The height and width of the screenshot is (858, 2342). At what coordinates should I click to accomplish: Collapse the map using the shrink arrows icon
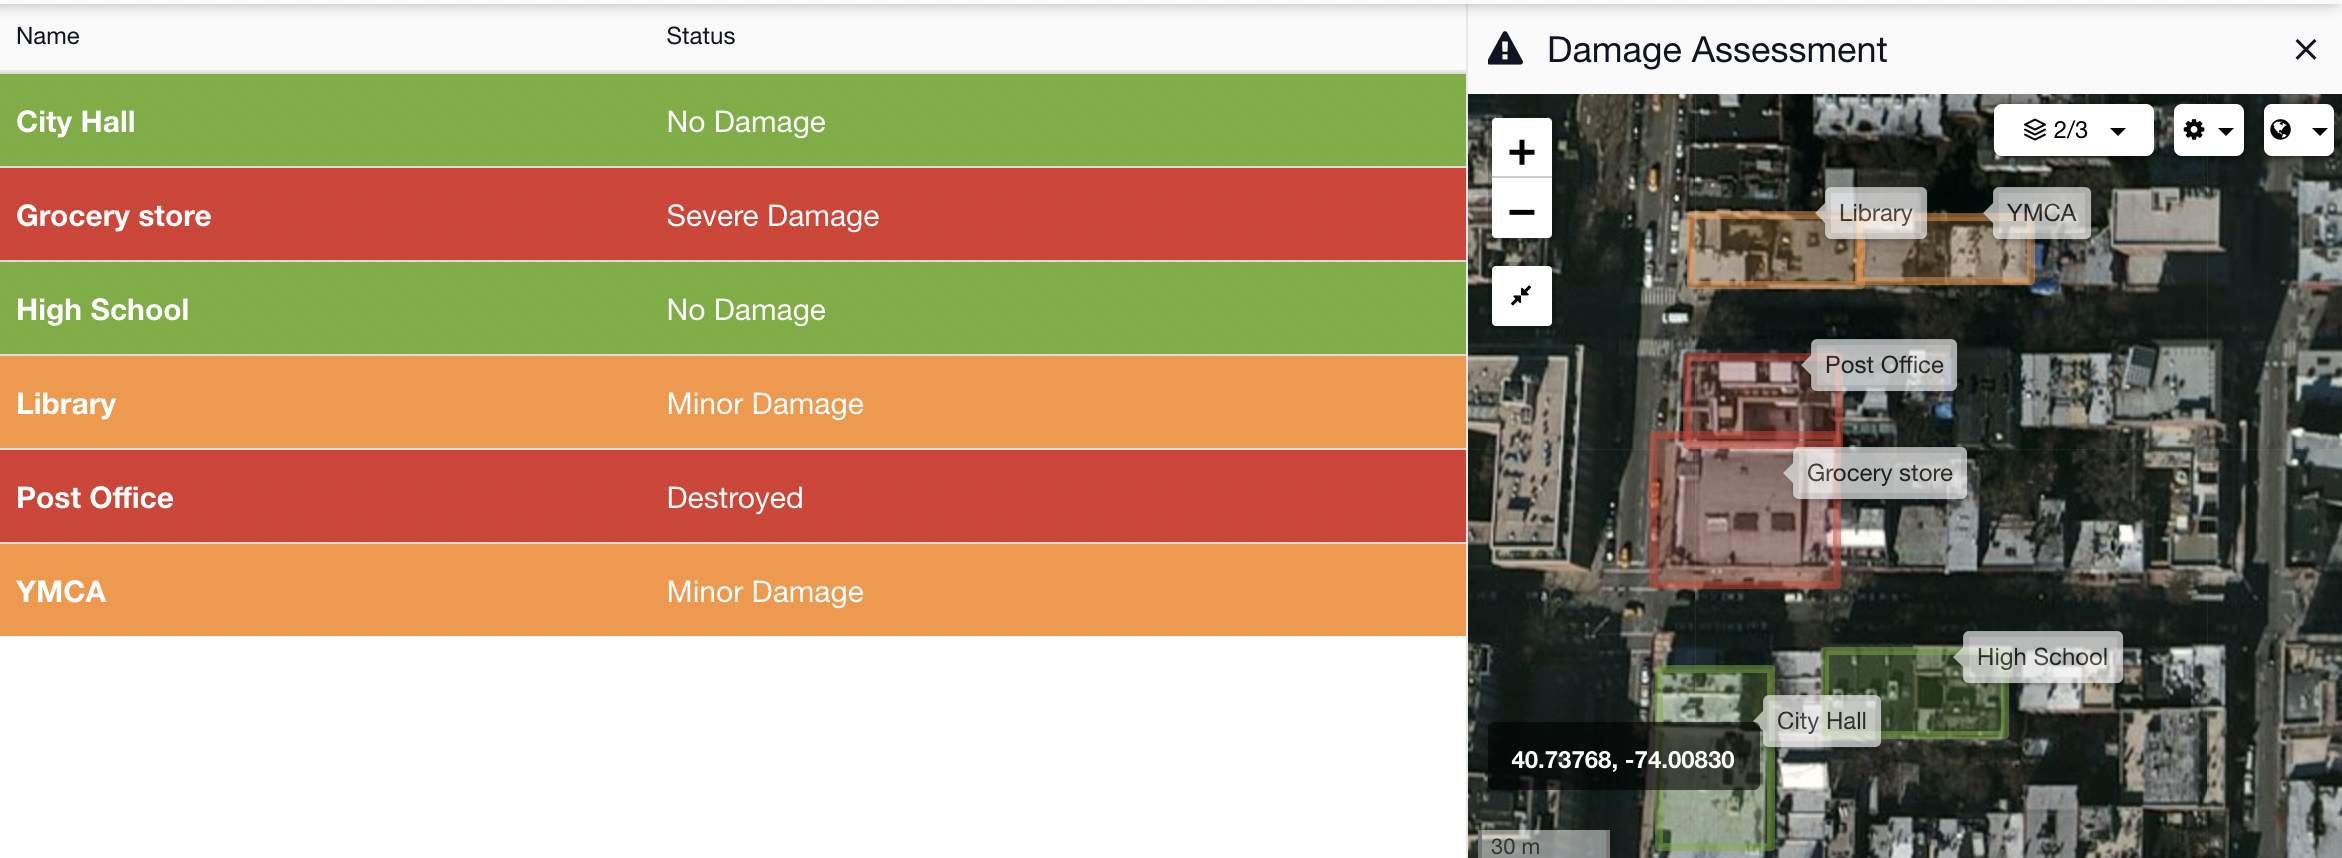[x=1521, y=295]
